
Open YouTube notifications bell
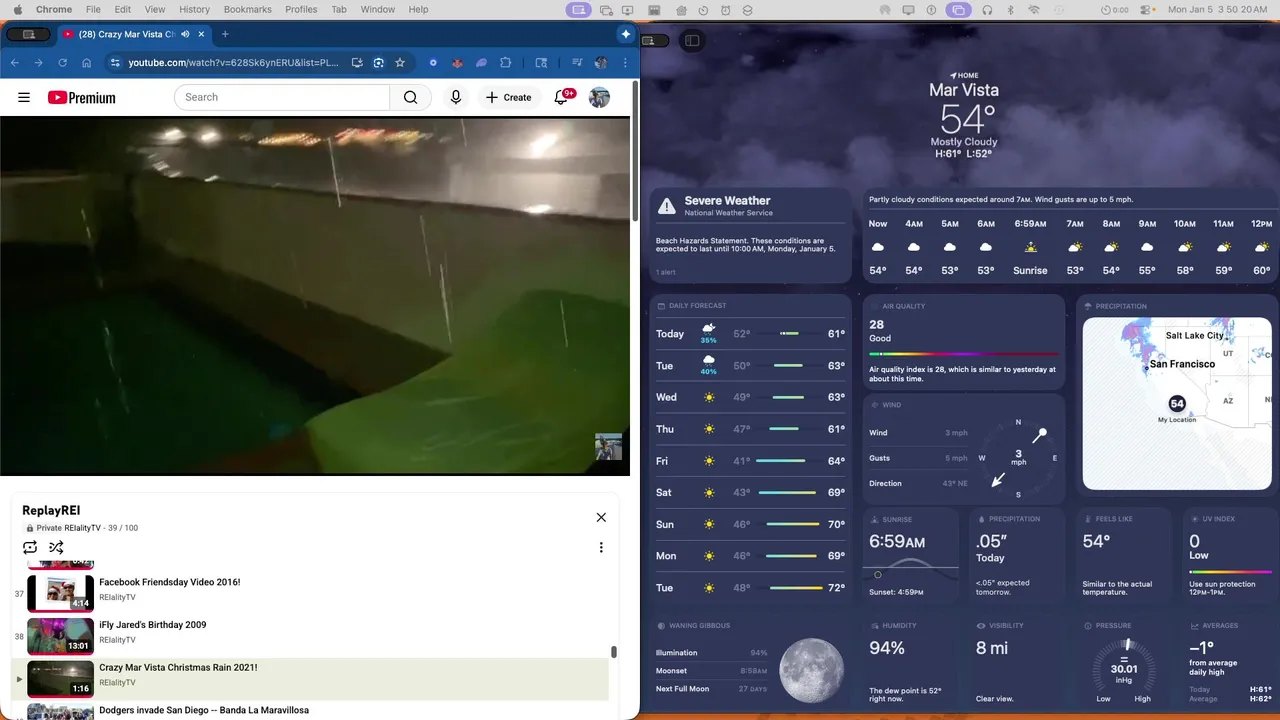coord(562,97)
